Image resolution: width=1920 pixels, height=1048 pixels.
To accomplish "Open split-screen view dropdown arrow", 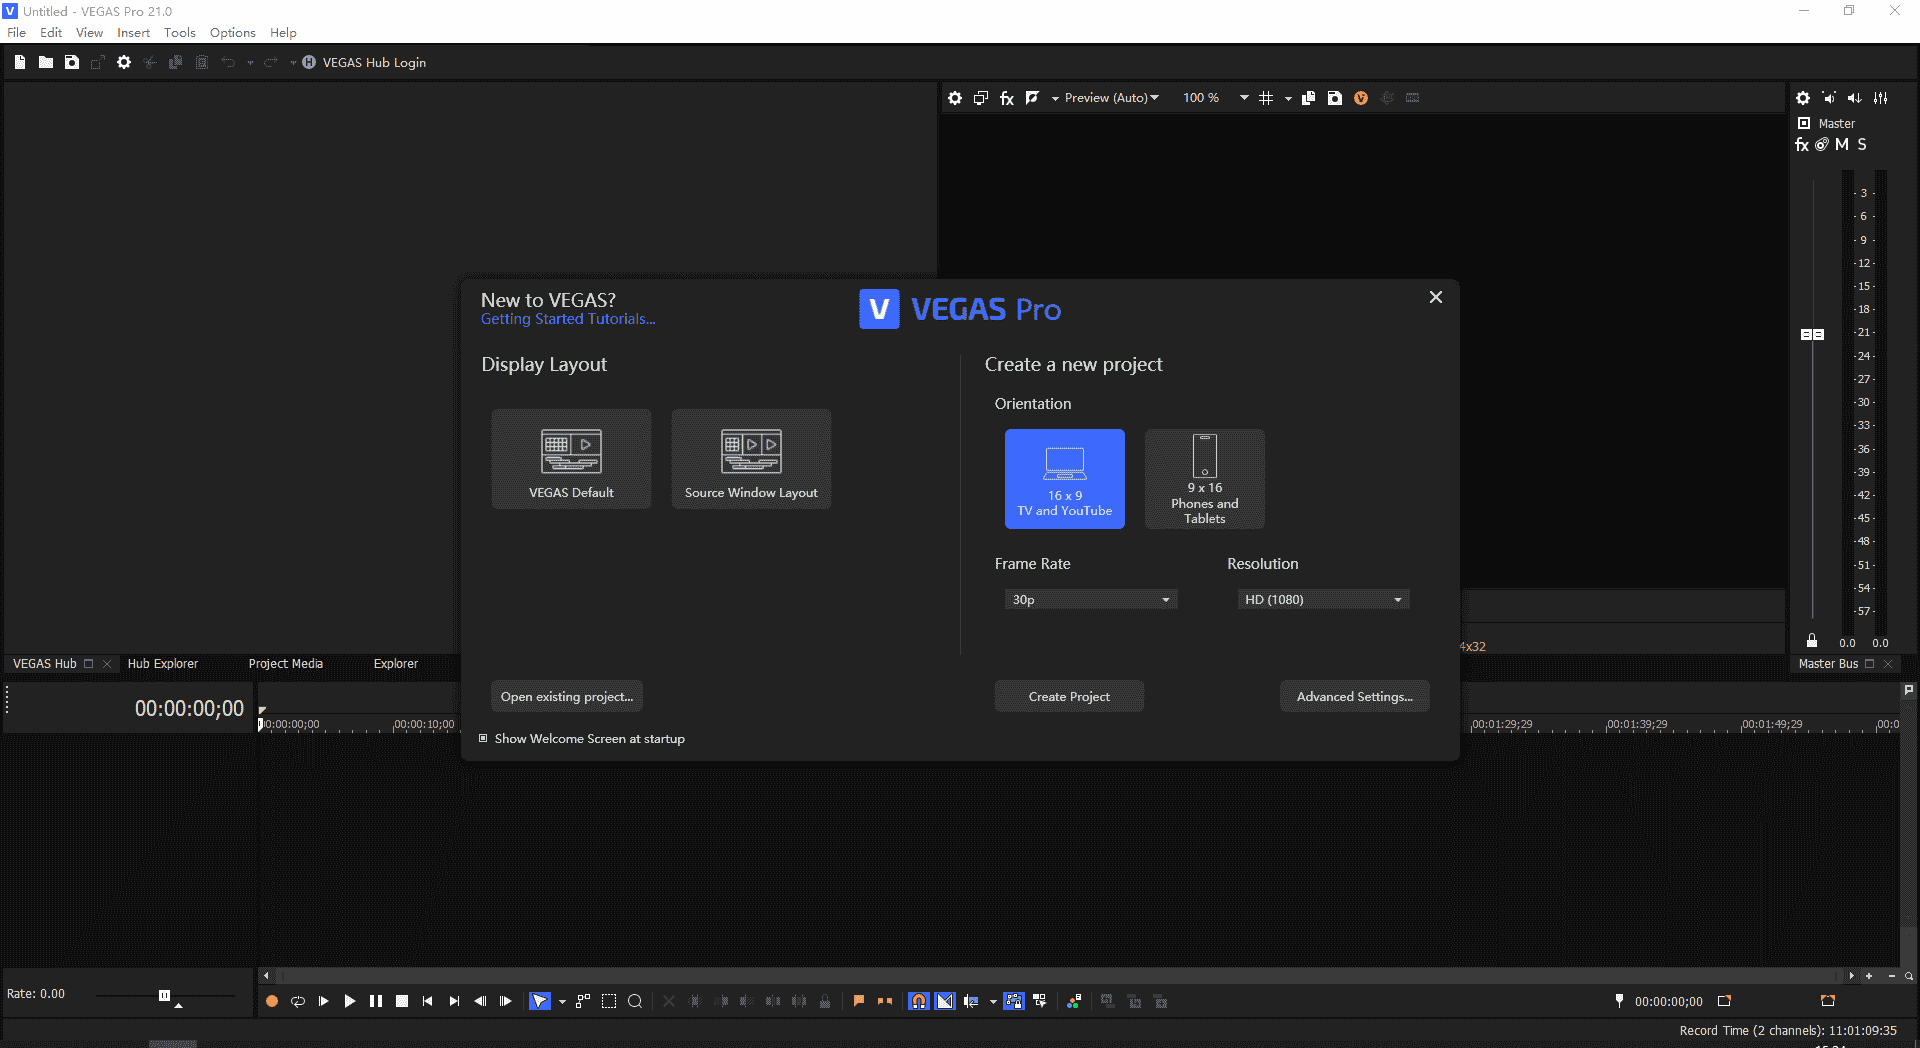I will [x=1055, y=98].
